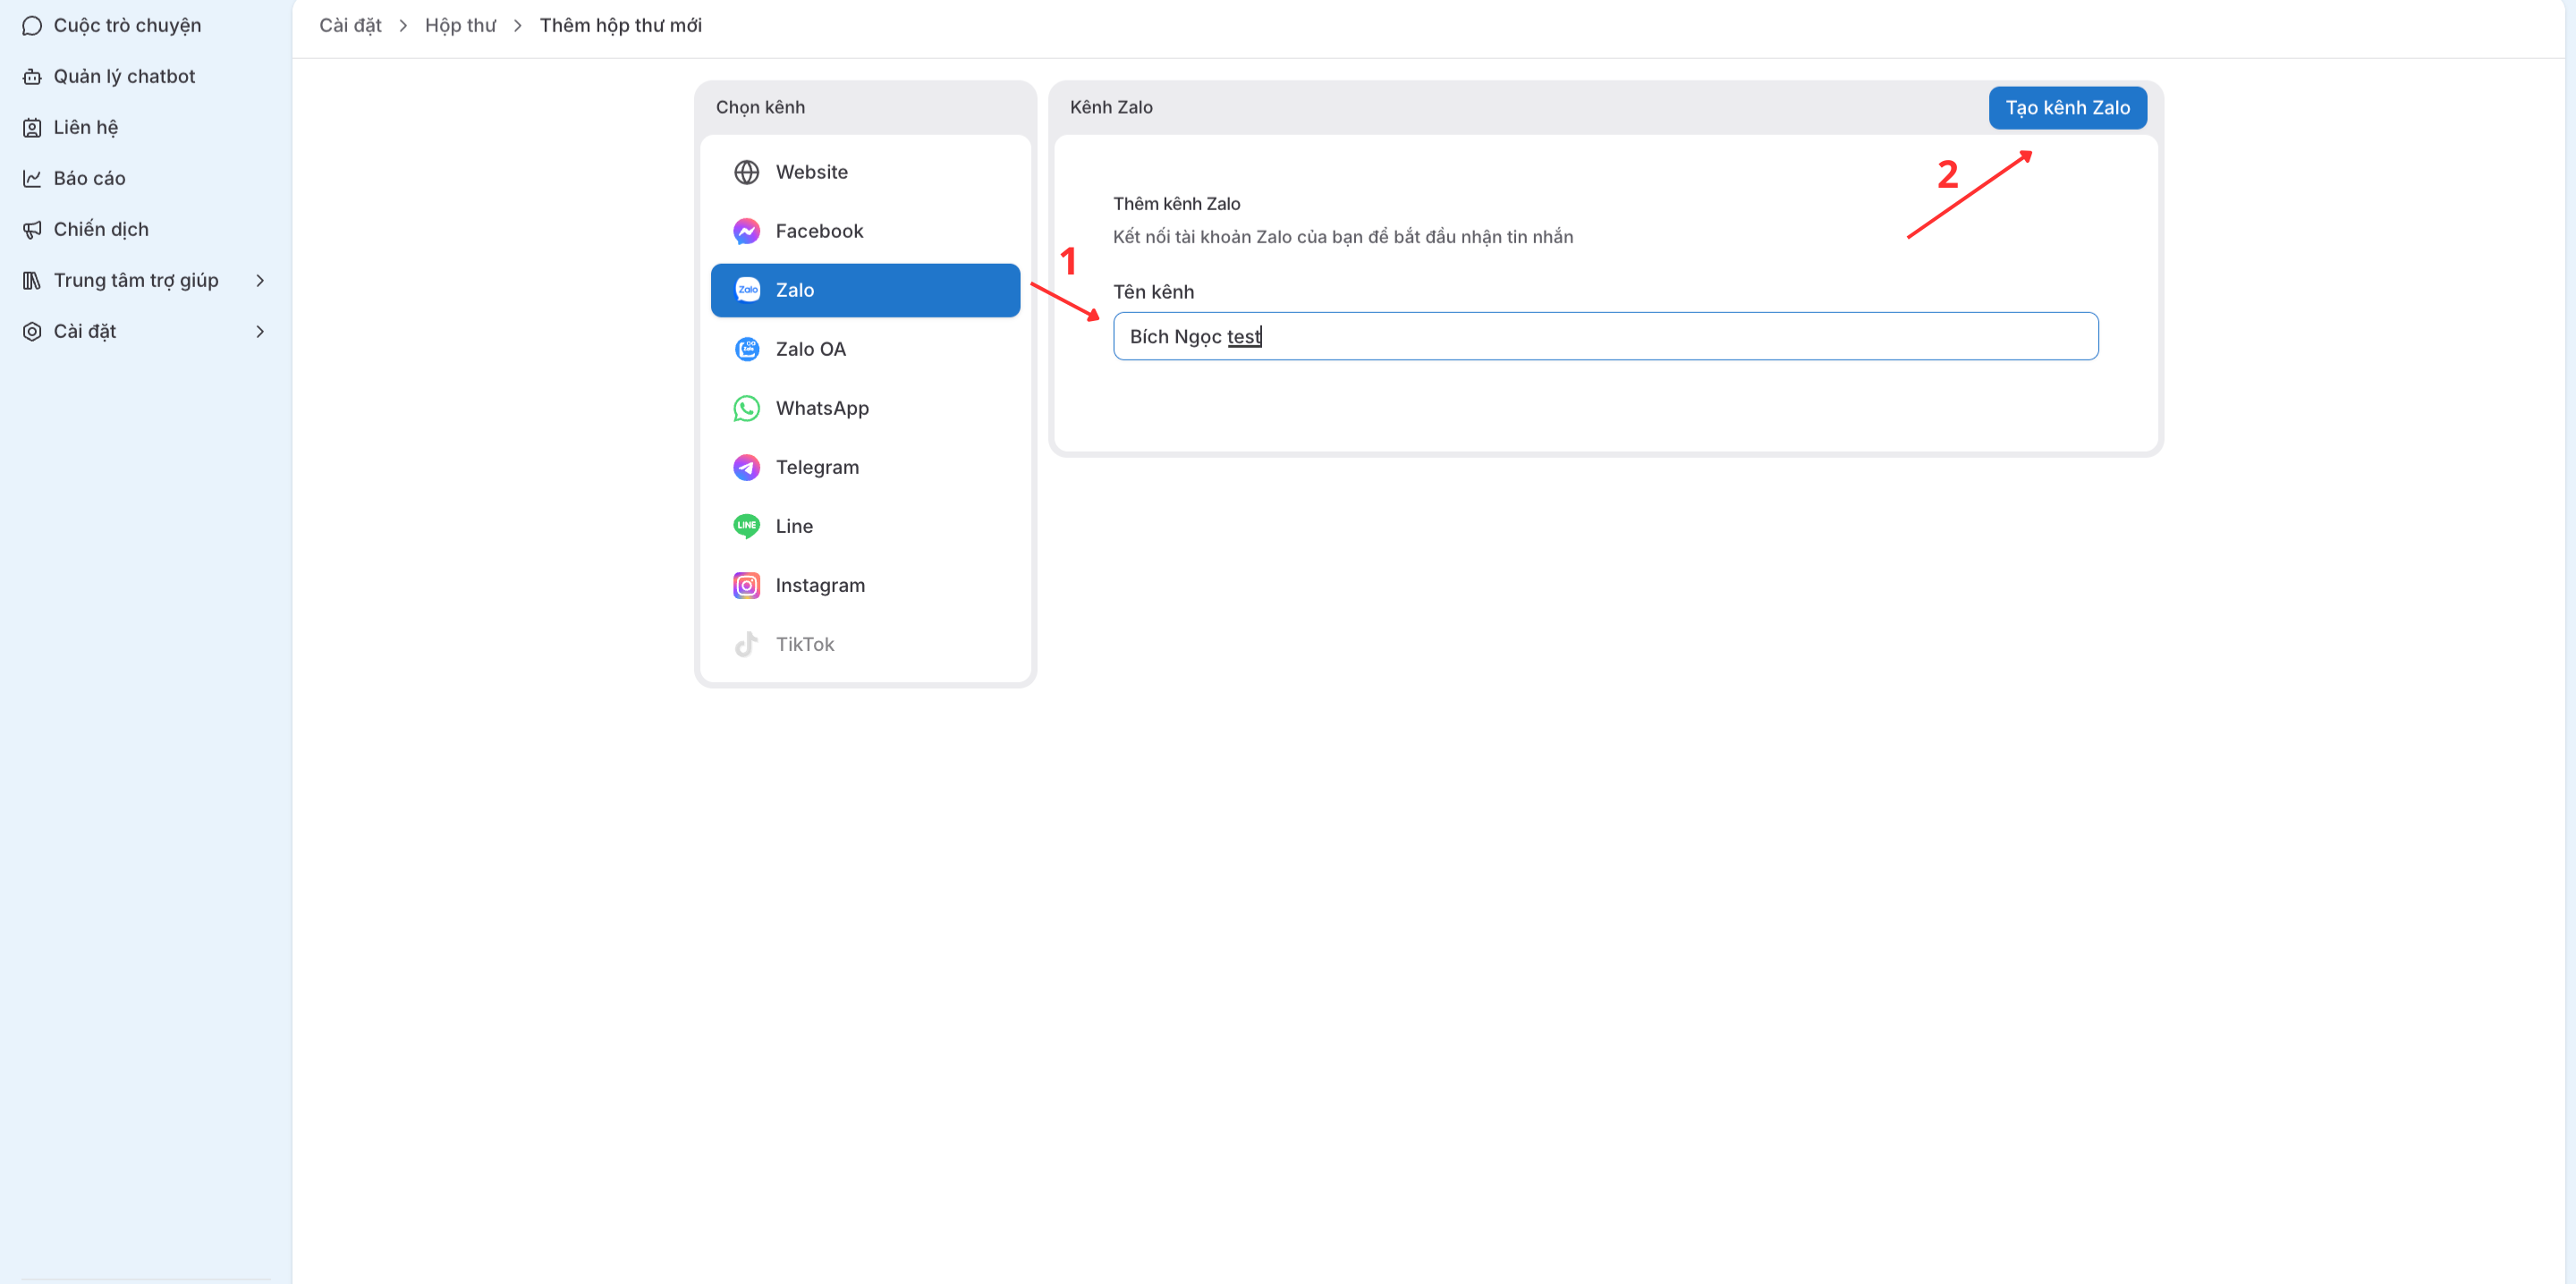The height and width of the screenshot is (1284, 2576).
Task: Open the Cuộc trò chuyện chat bubble icon
Action: point(32,25)
